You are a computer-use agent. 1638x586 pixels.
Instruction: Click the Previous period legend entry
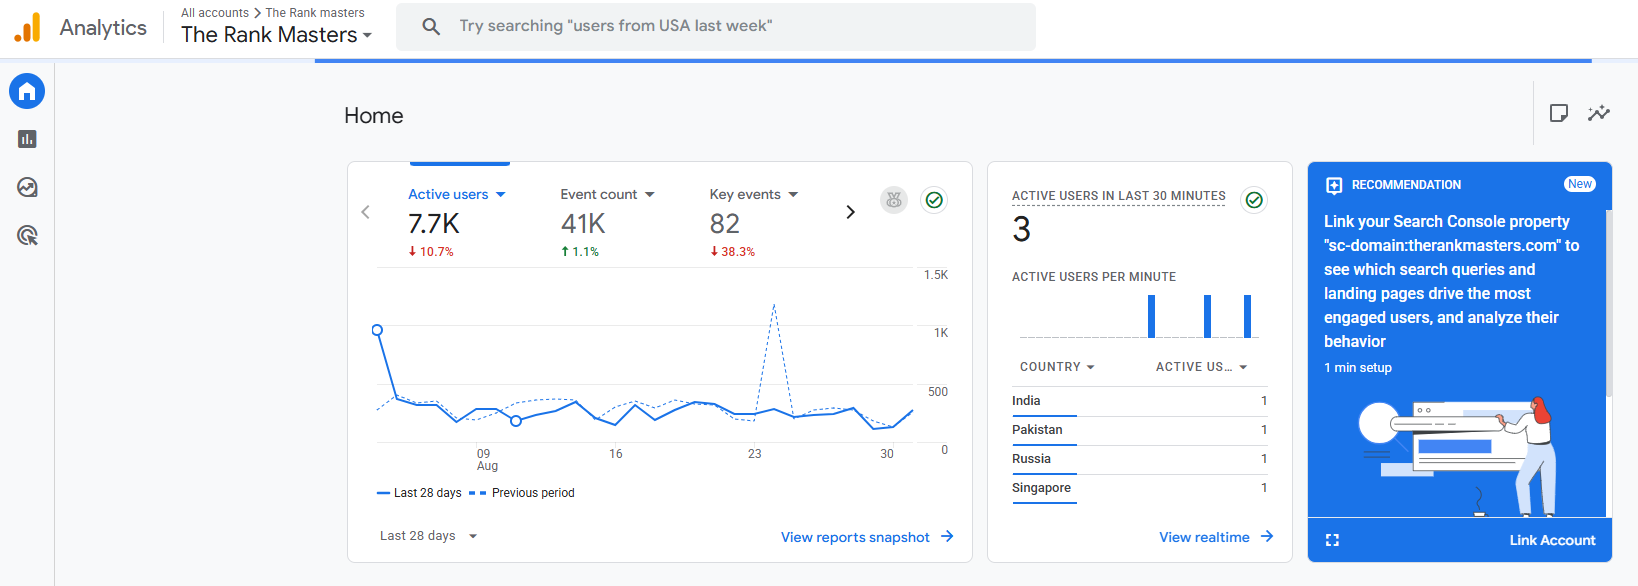[x=521, y=493]
